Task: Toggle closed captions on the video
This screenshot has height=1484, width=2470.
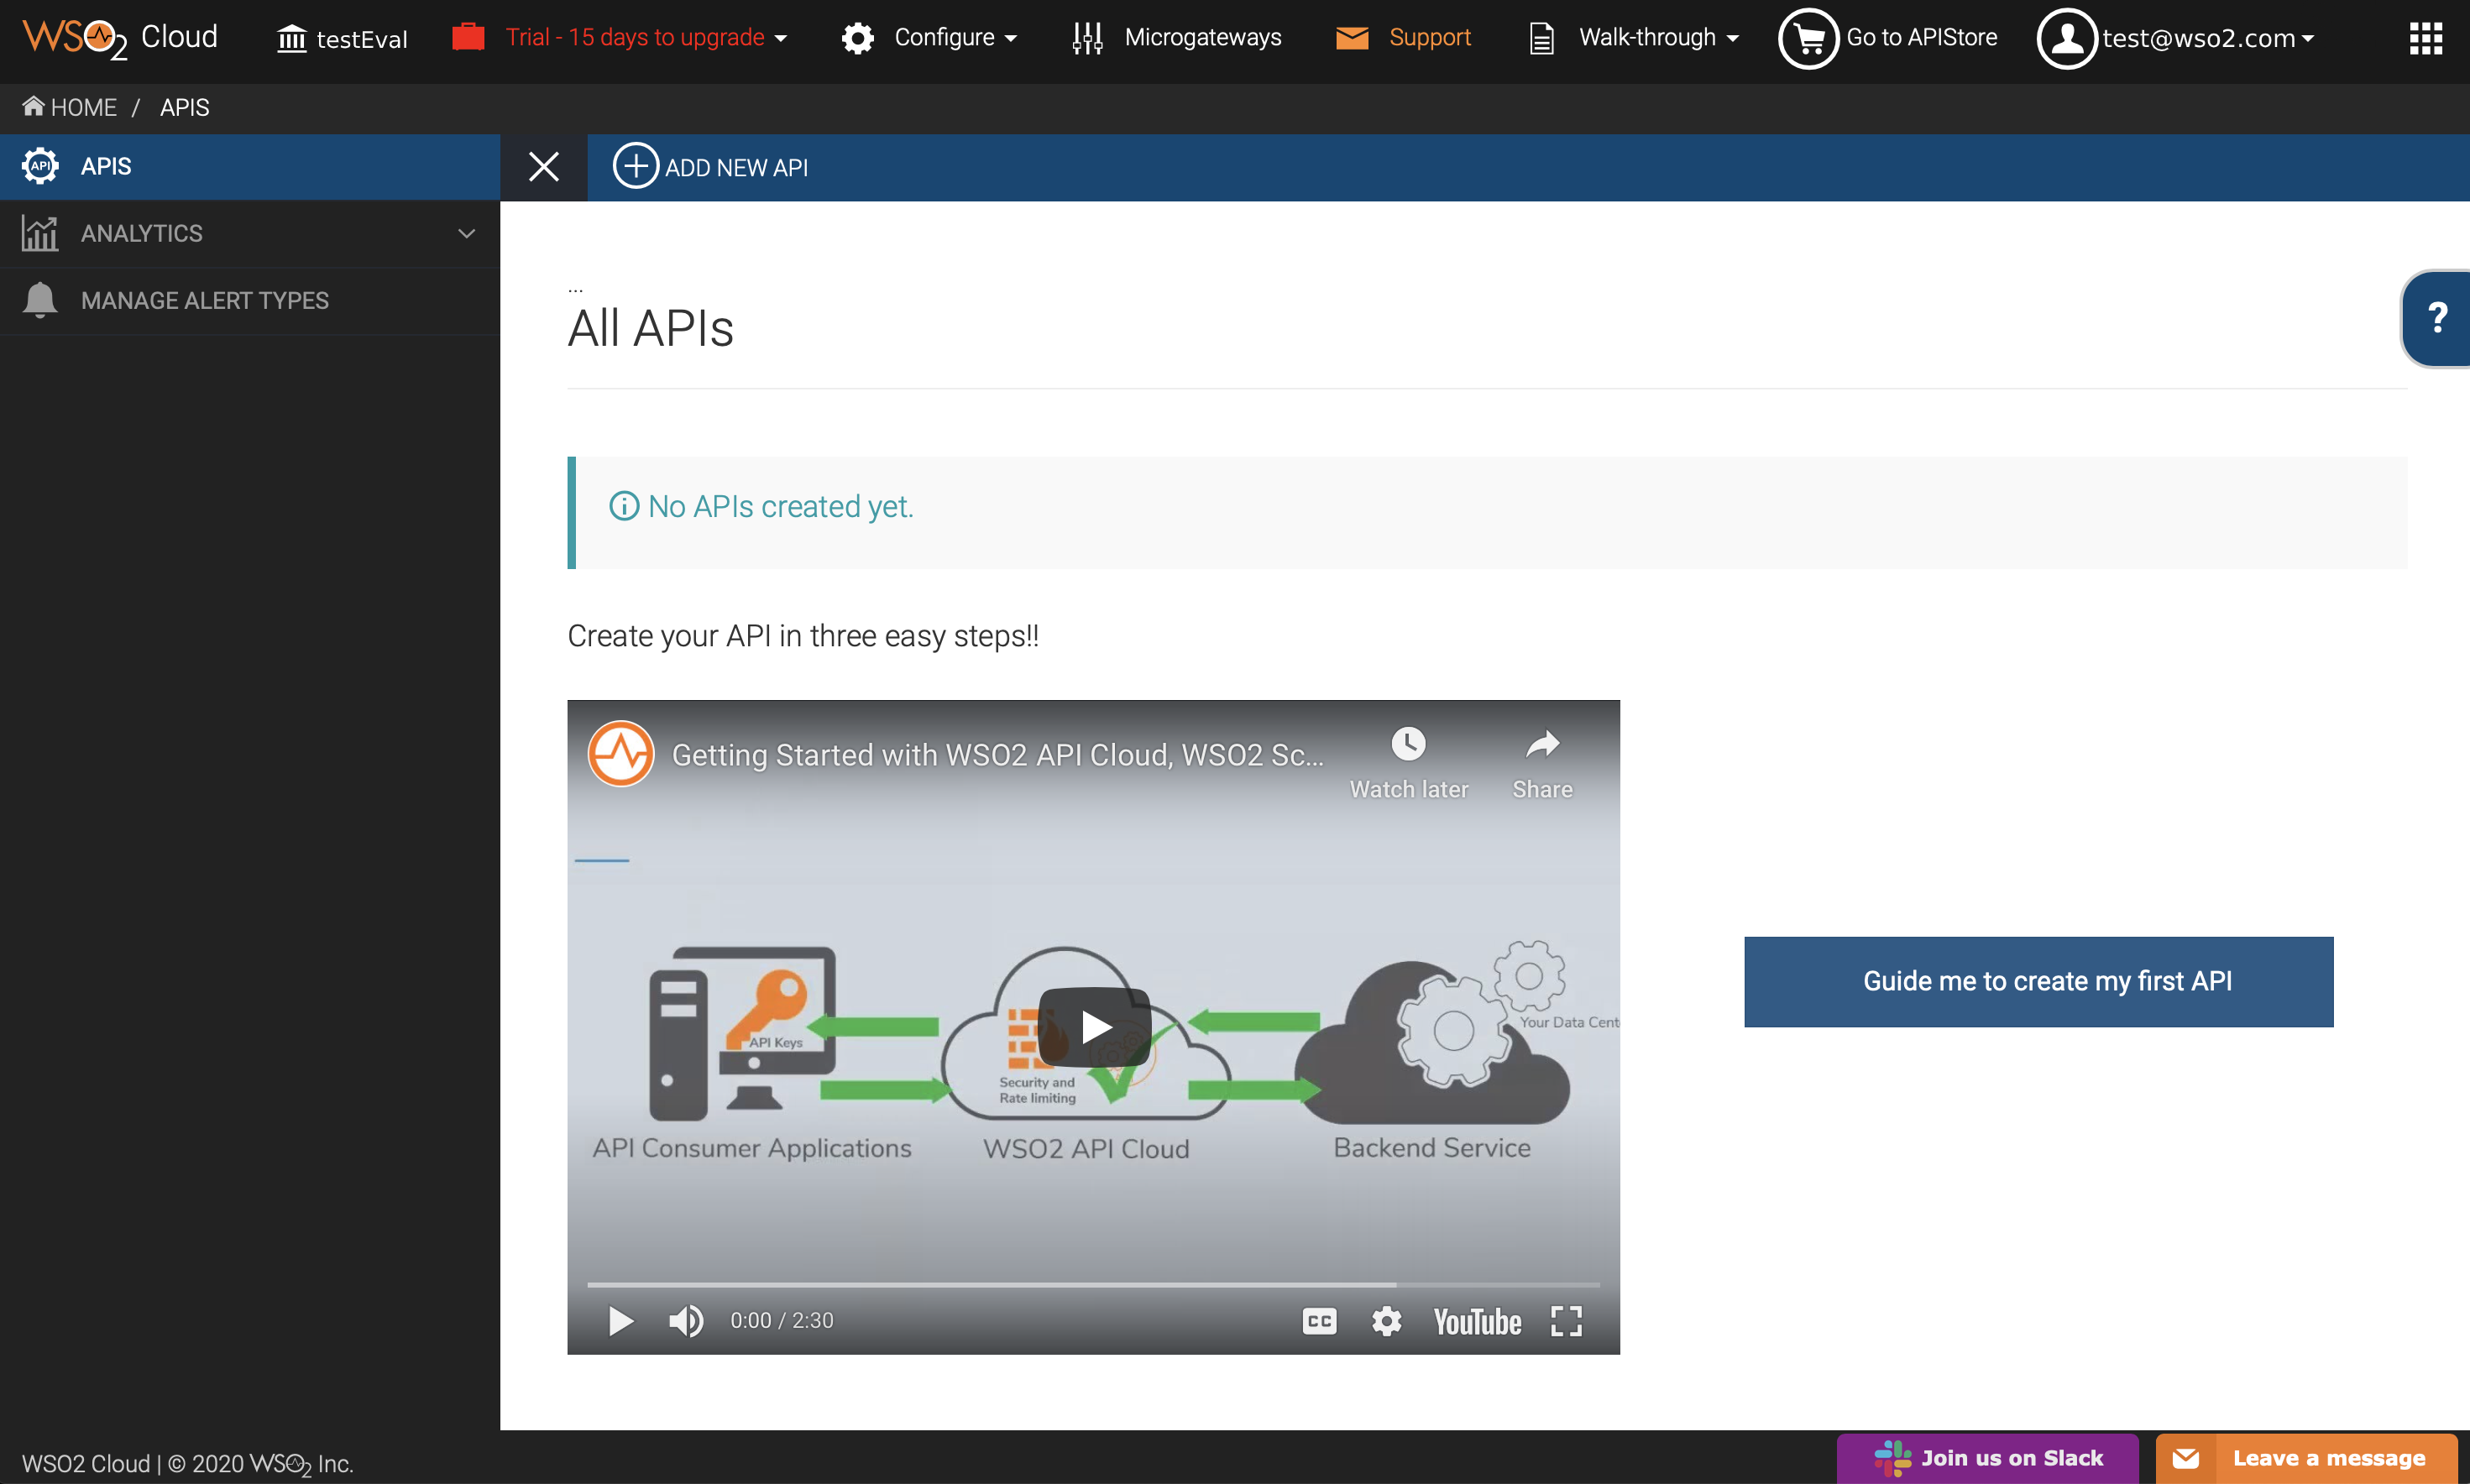Action: pyautogui.click(x=1319, y=1320)
